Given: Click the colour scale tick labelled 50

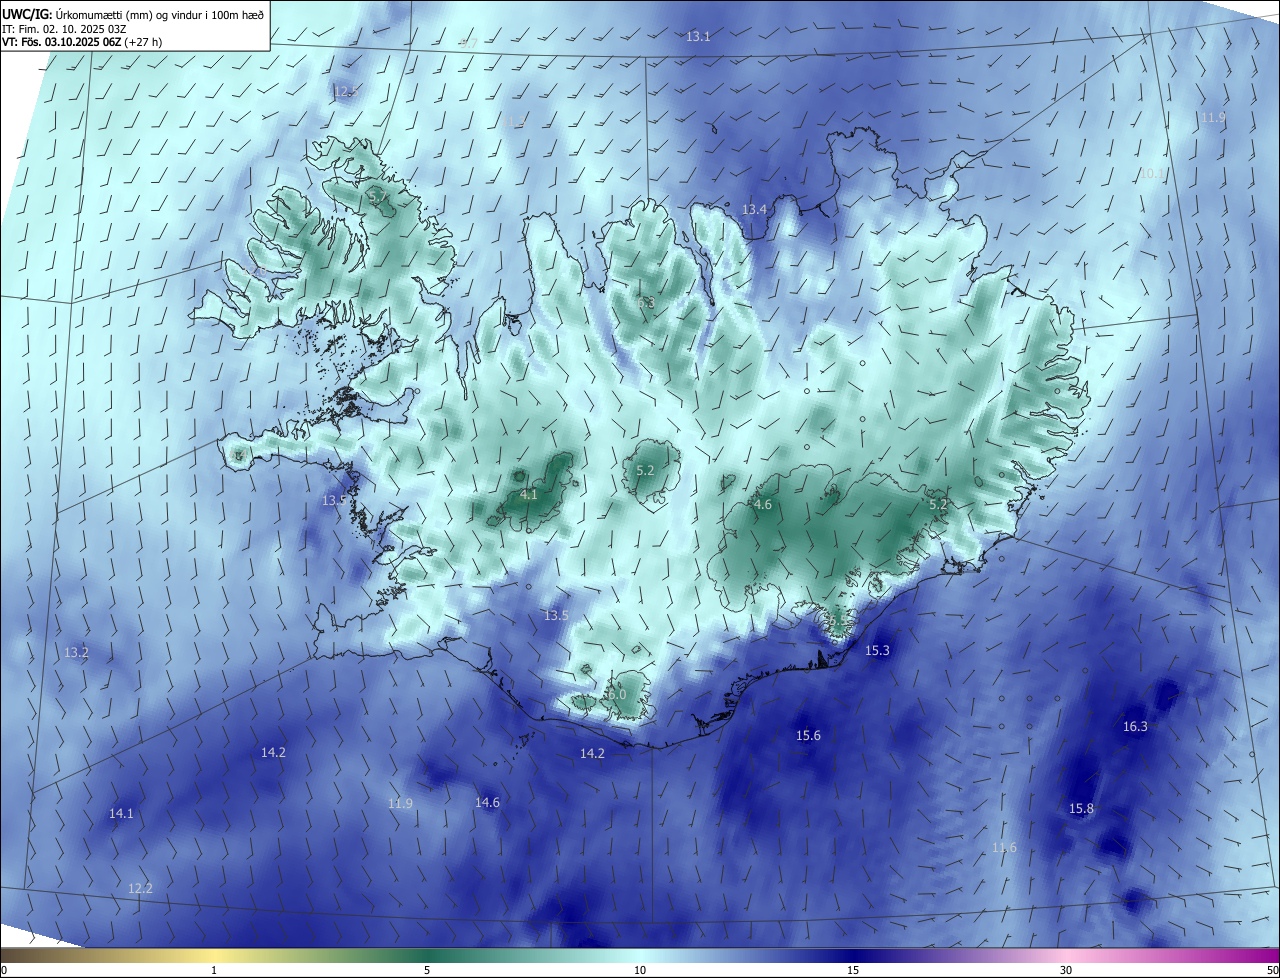Looking at the screenshot, I should point(1273,970).
